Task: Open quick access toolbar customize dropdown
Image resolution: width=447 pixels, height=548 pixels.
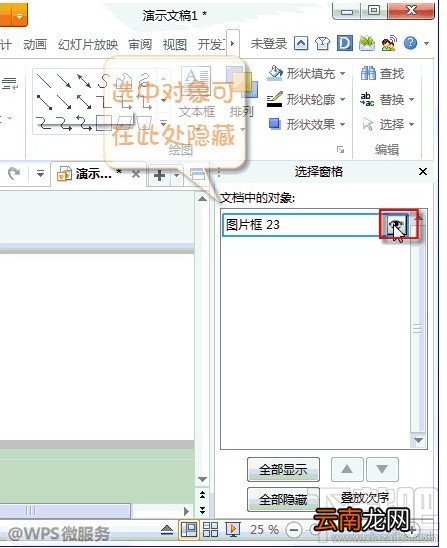Action: pos(40,173)
